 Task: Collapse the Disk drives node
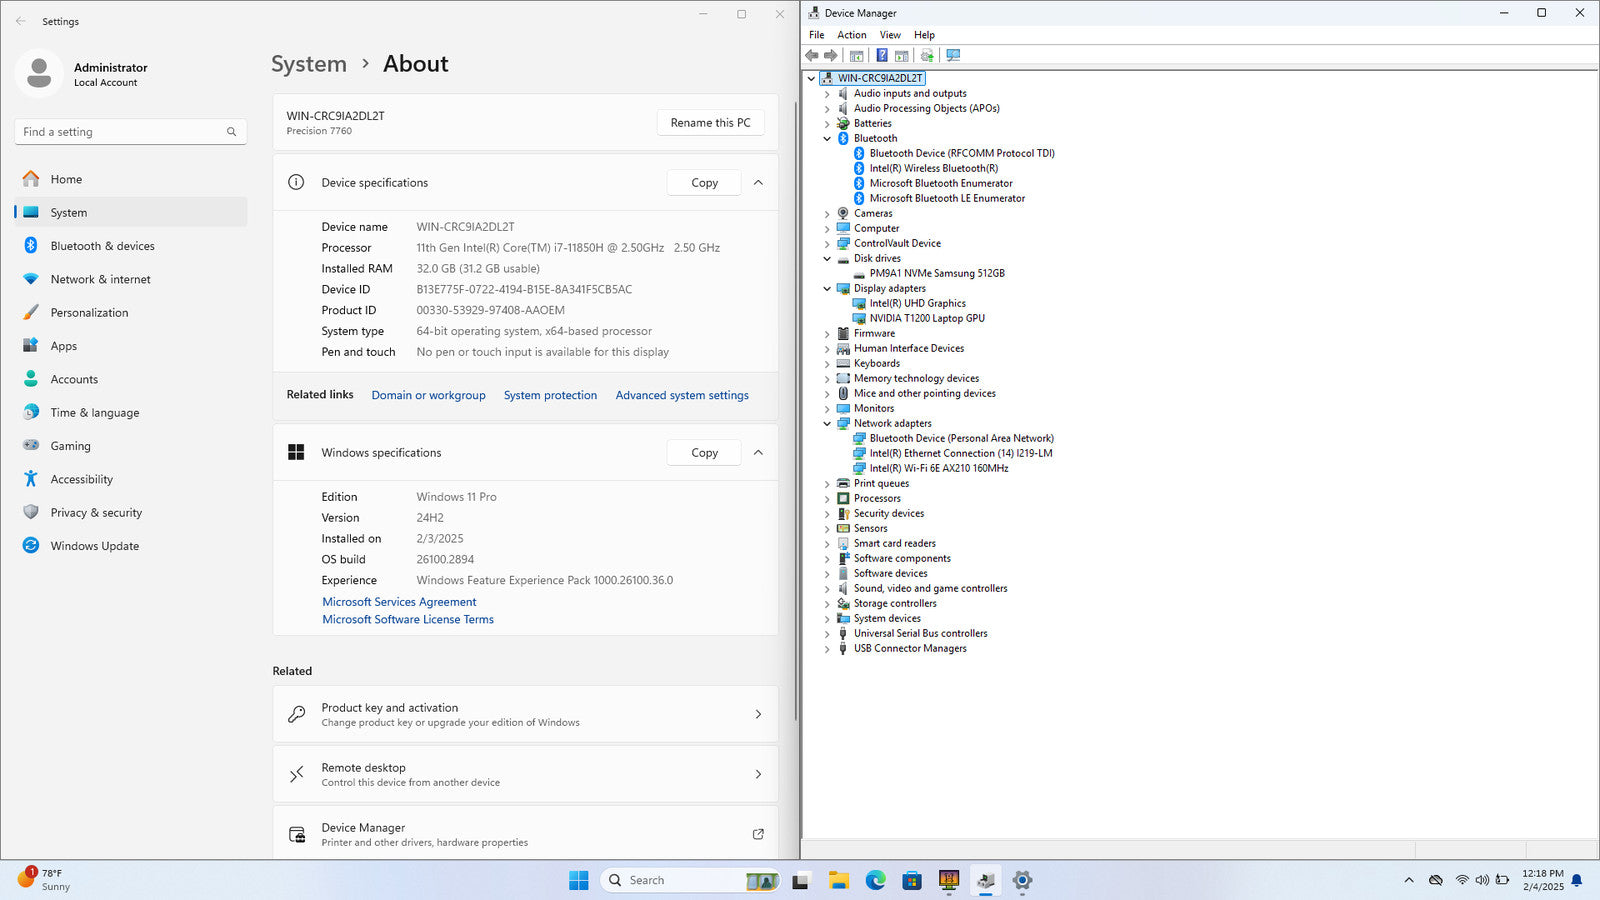click(x=827, y=258)
